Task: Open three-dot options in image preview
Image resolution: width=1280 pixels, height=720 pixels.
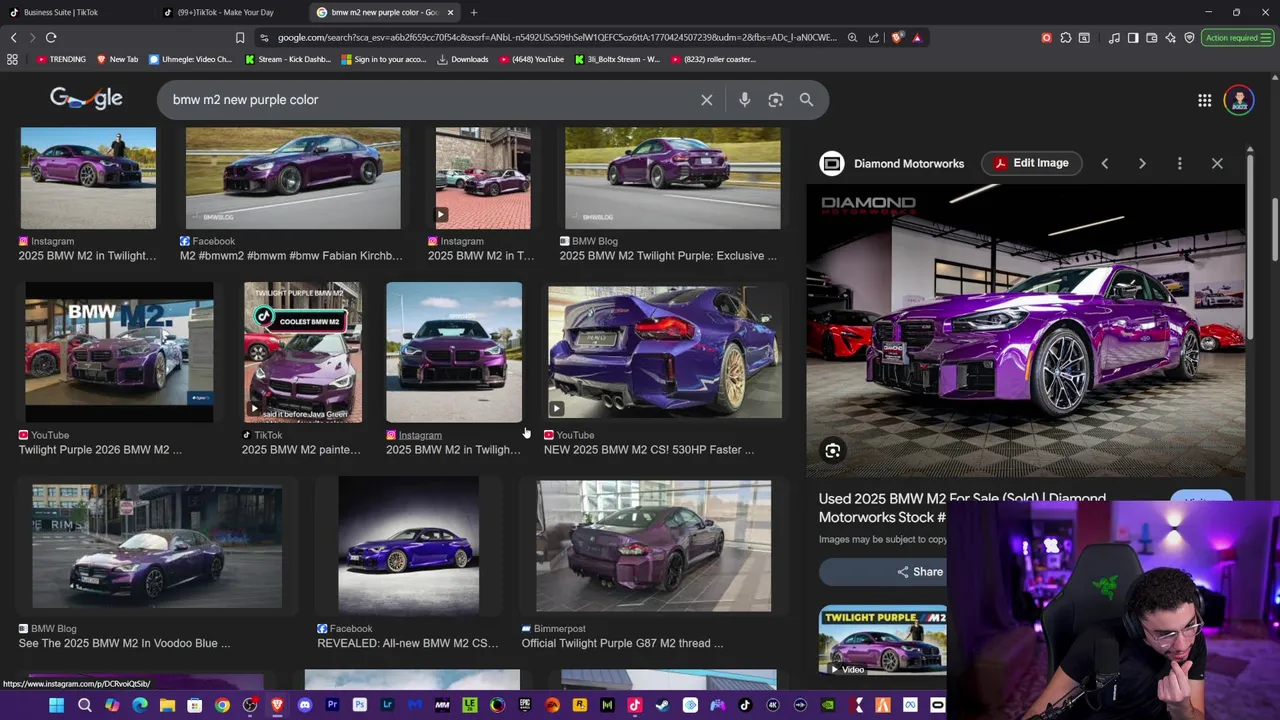Action: (1179, 163)
